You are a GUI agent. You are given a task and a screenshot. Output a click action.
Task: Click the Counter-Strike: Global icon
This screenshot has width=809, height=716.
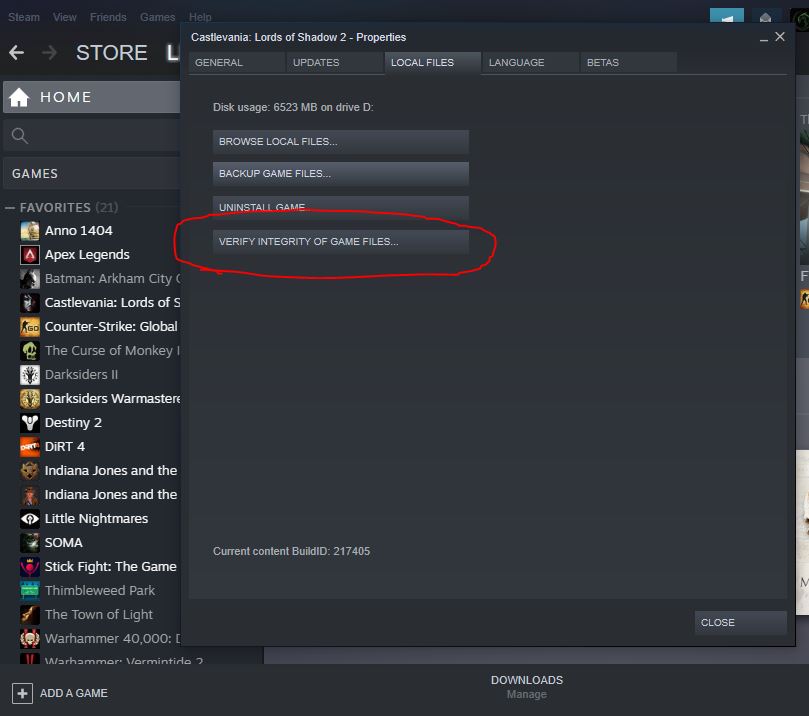pos(30,327)
